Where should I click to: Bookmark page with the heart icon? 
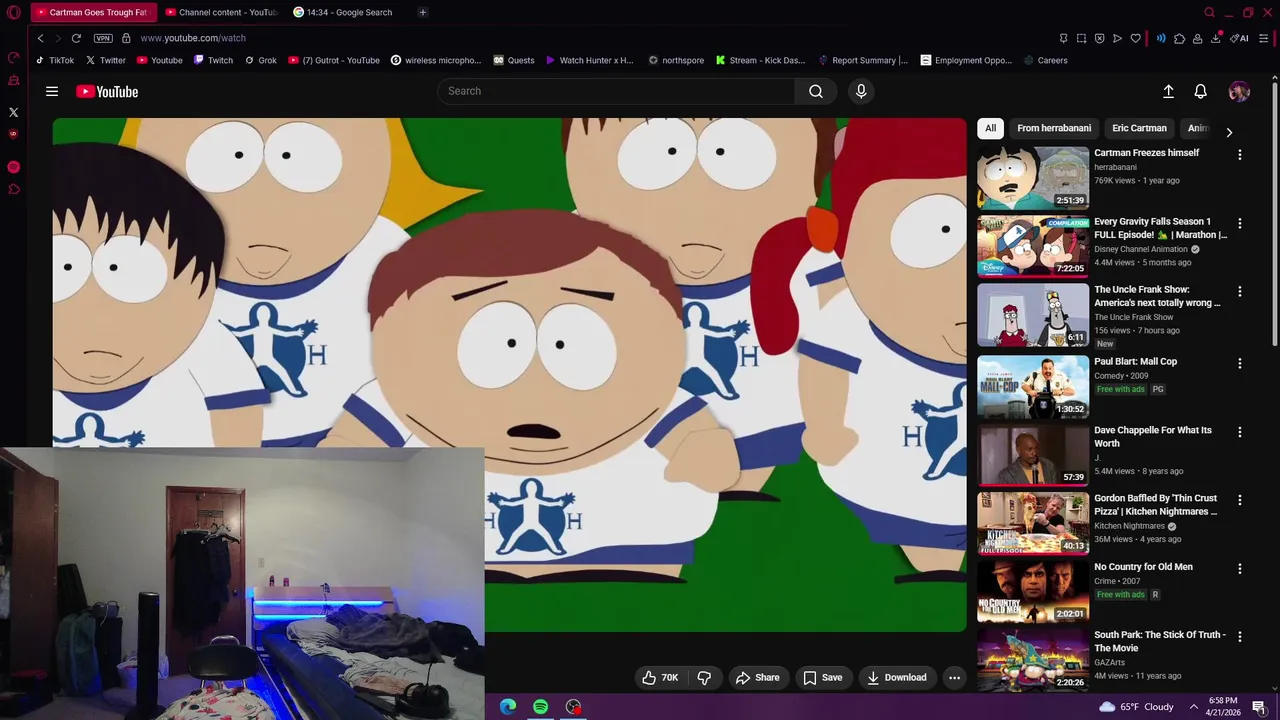[x=1135, y=38]
